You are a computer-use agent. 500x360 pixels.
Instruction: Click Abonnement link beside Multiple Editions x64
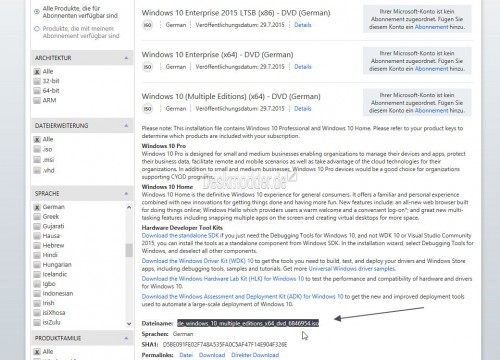click(432, 111)
